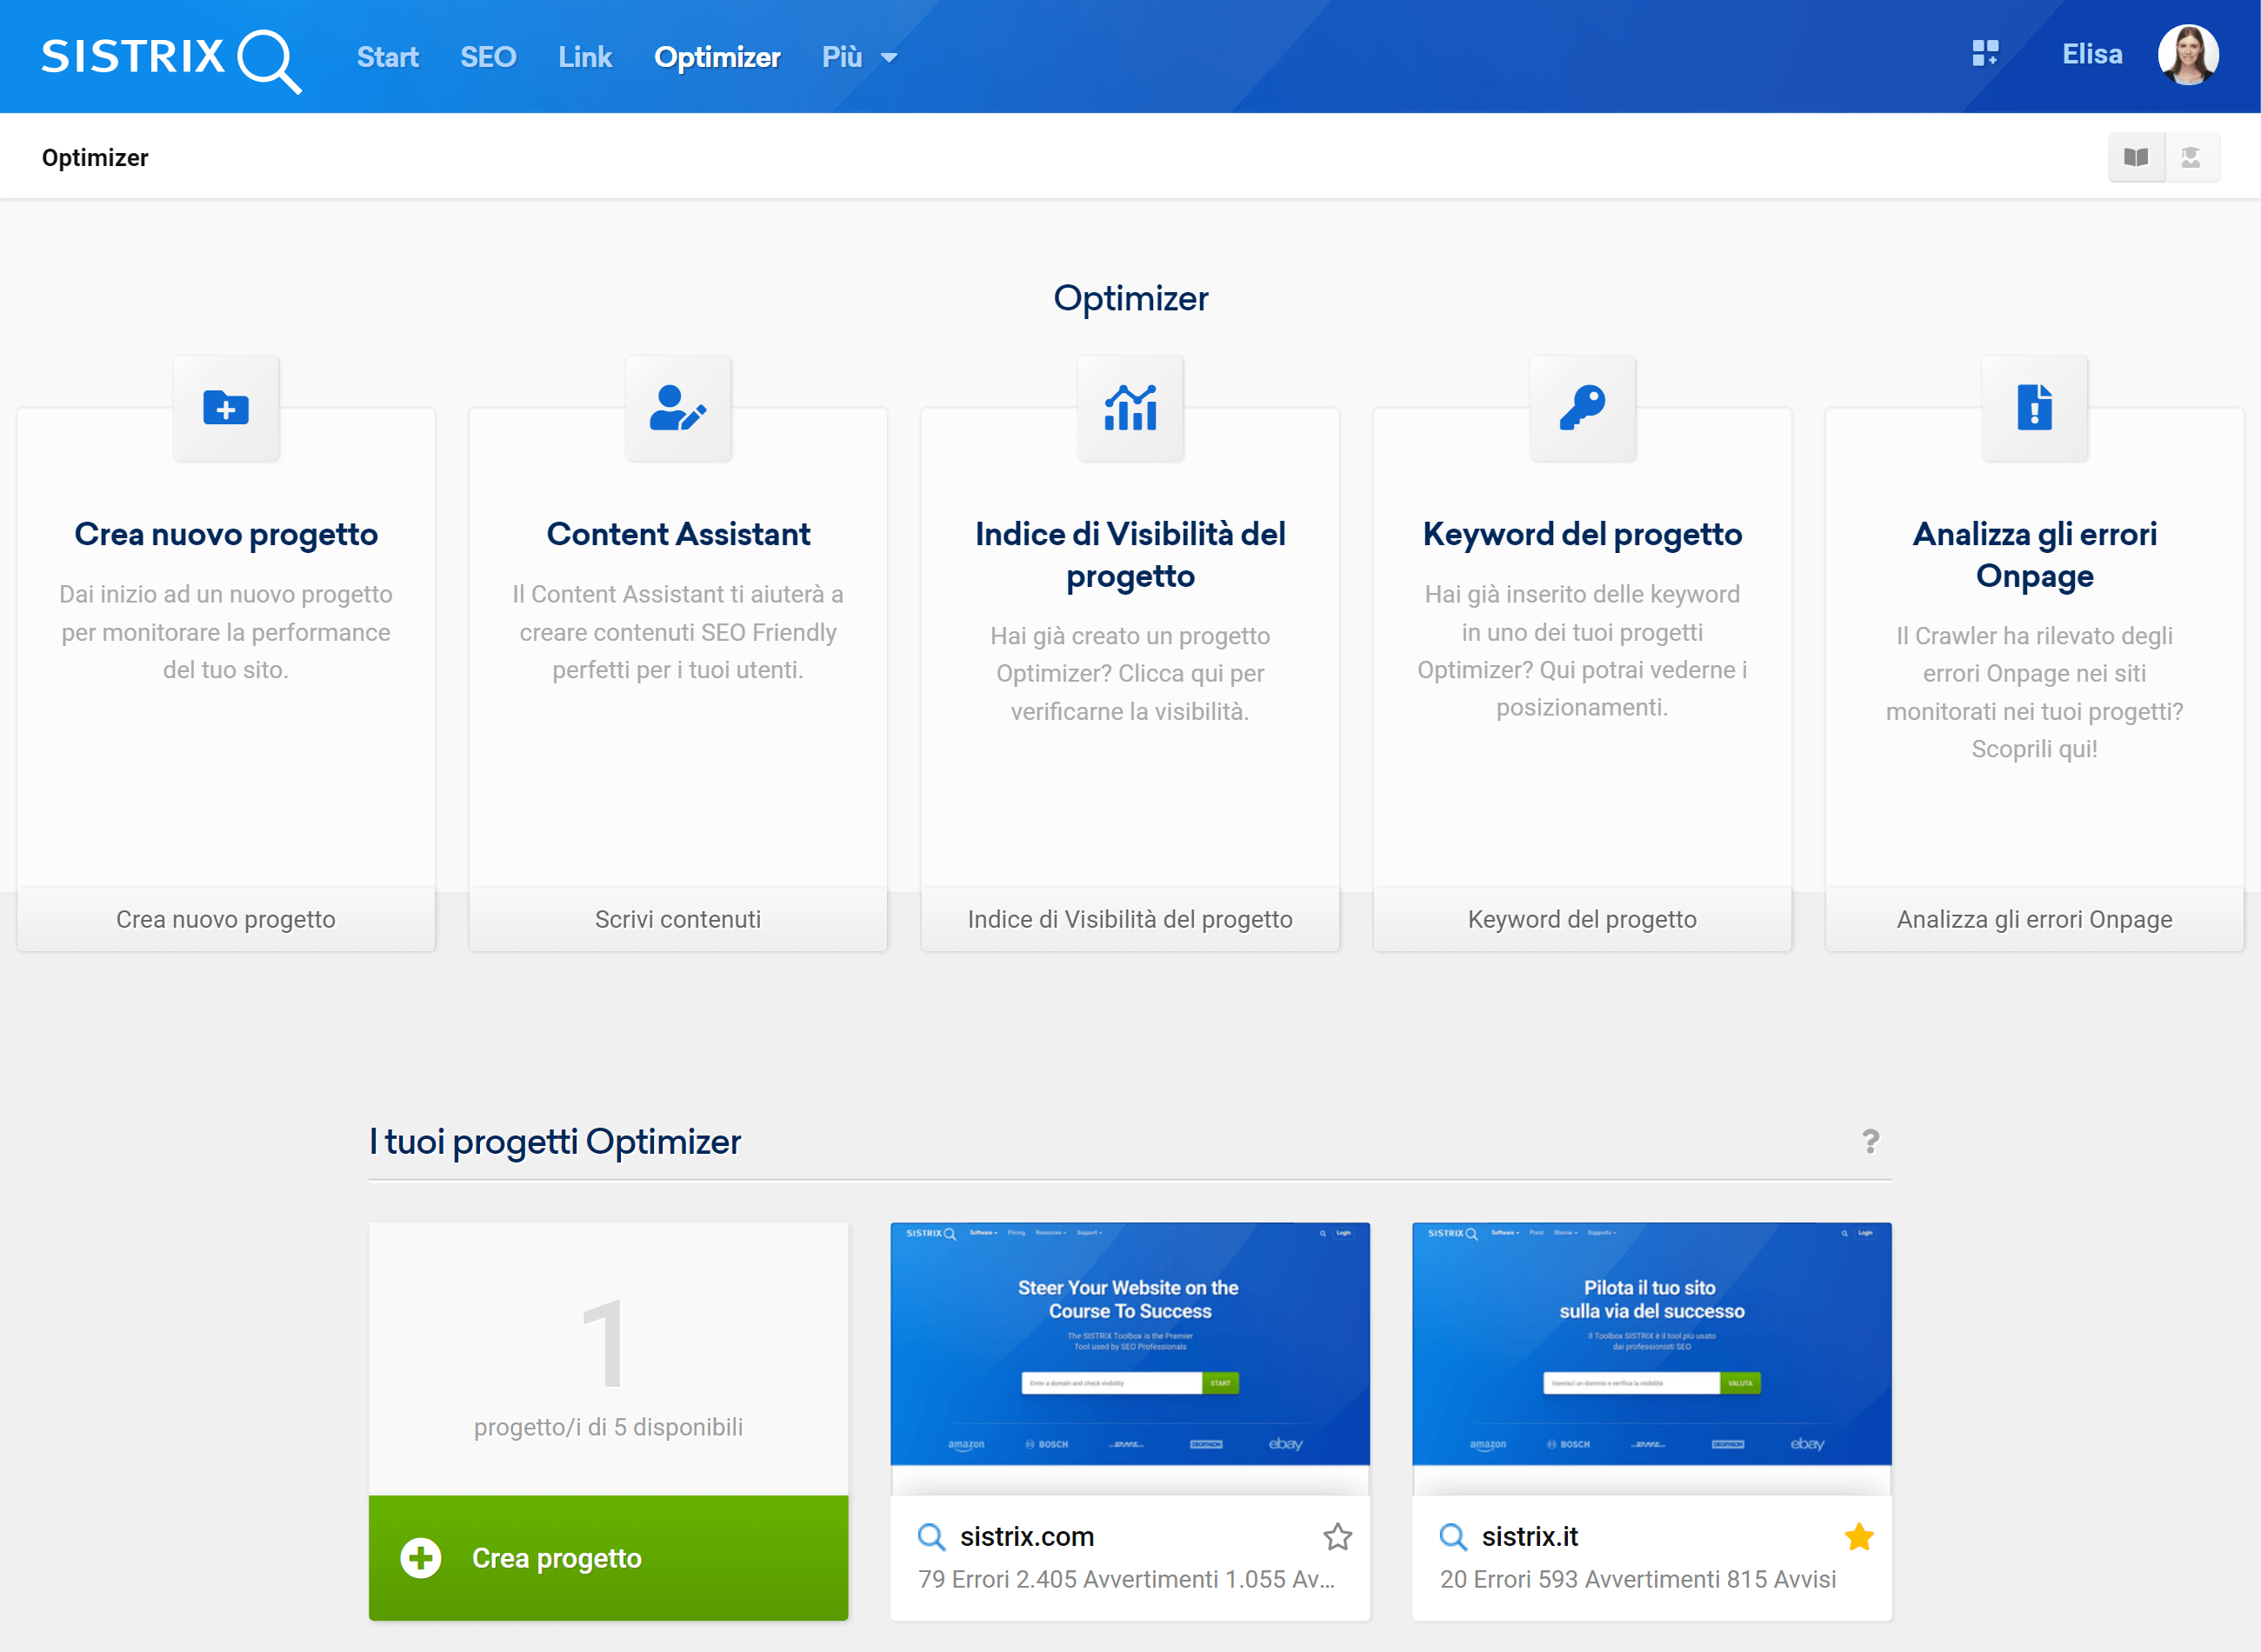The height and width of the screenshot is (1652, 2261).
Task: Click the sistrix.it project name
Action: pyautogui.click(x=1529, y=1536)
